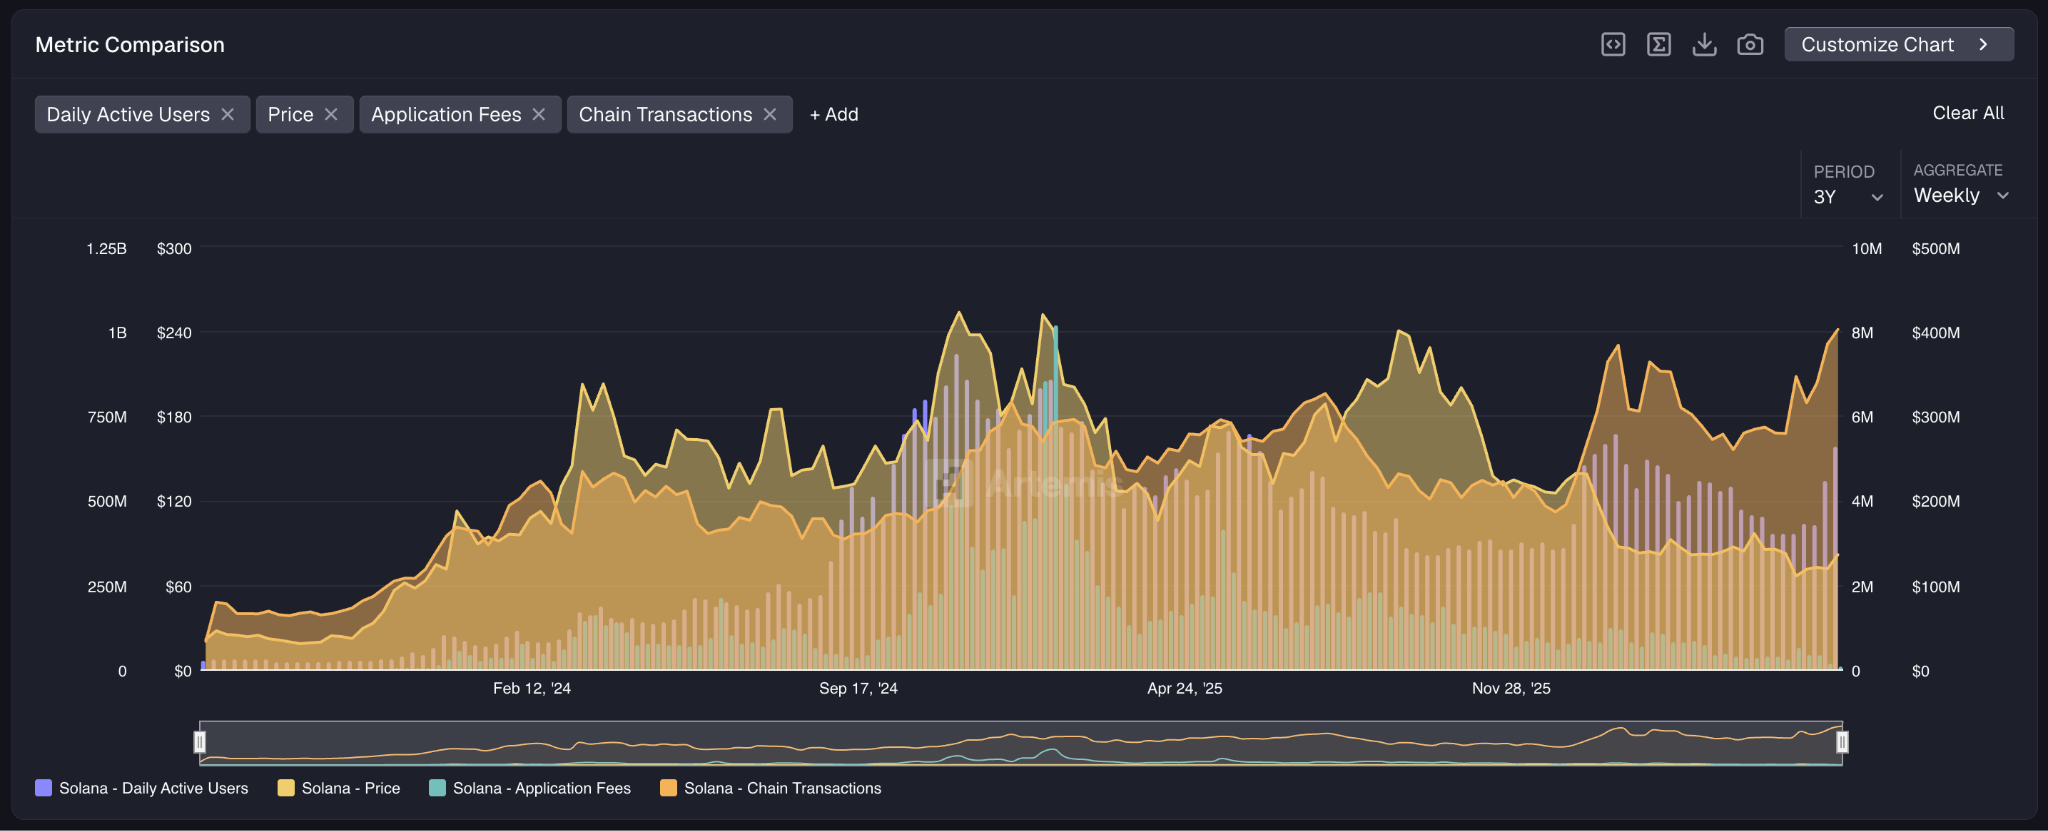Click the left range slider handle
The height and width of the screenshot is (831, 2048).
coord(200,742)
